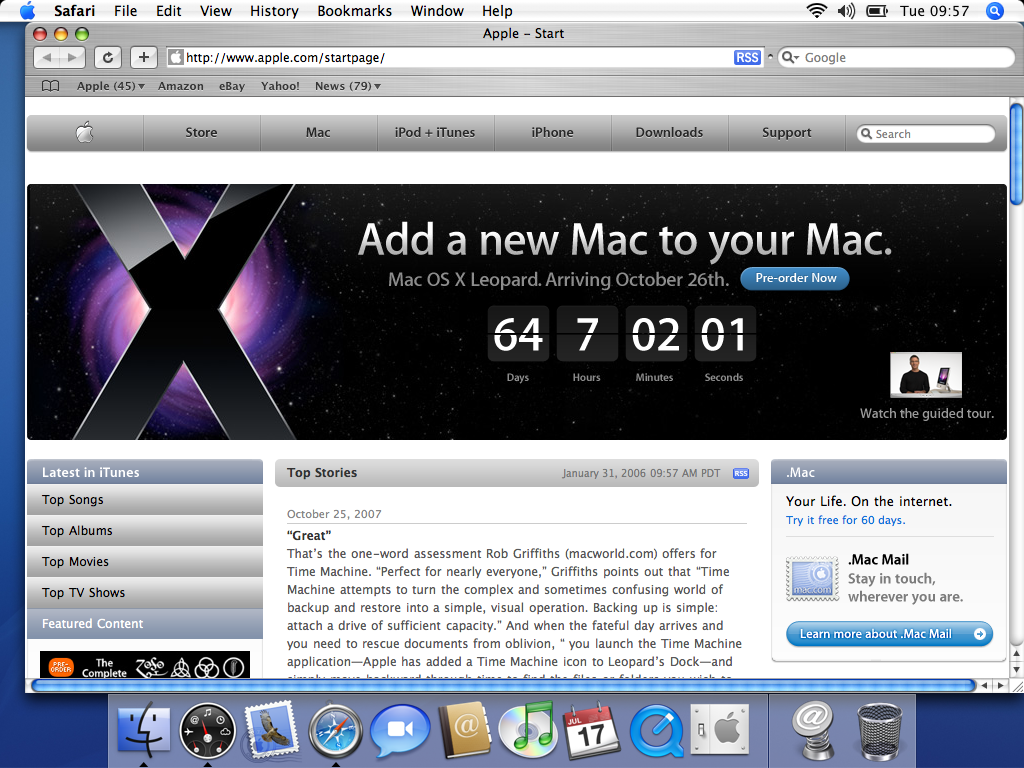This screenshot has width=1024, height=768.
Task: Click Watch the guided tour link
Action: (927, 413)
